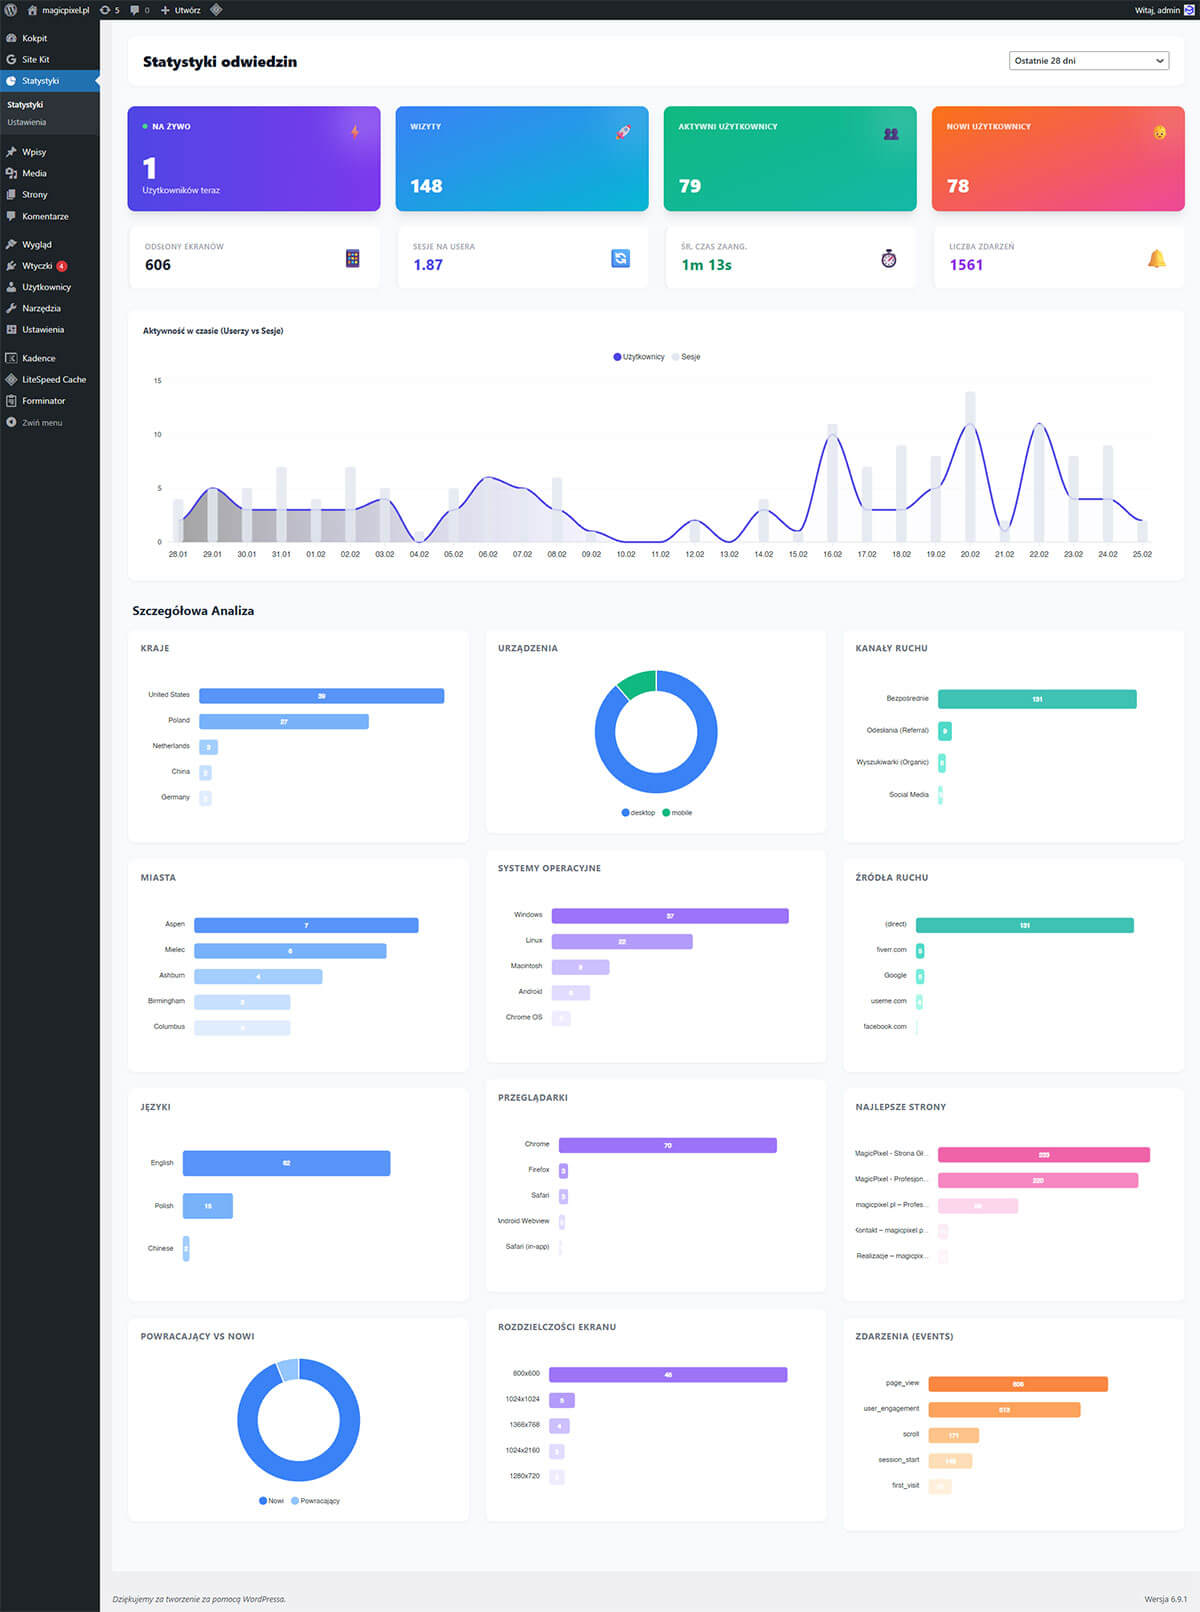Click the stopwatch icon on Śr. czas zaang. card
The height and width of the screenshot is (1612, 1200).
coord(888,259)
